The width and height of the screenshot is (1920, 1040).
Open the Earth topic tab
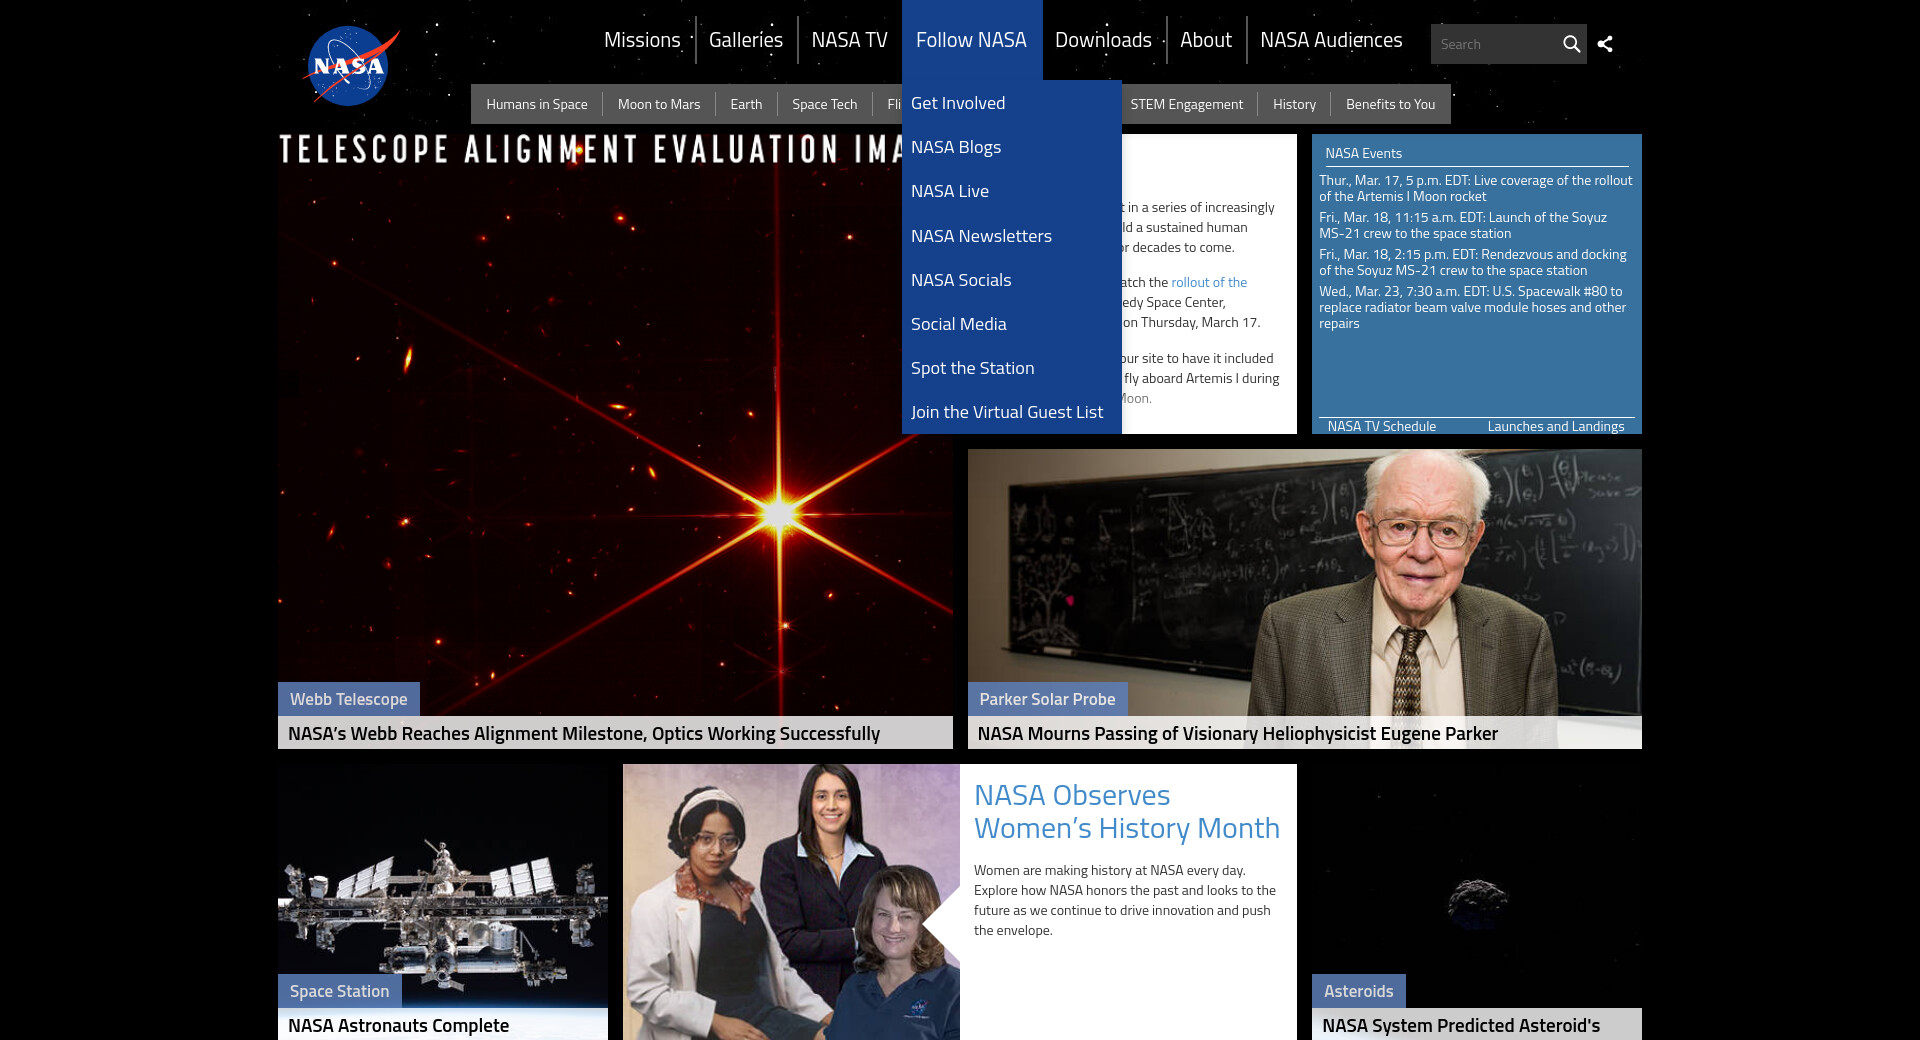point(746,104)
